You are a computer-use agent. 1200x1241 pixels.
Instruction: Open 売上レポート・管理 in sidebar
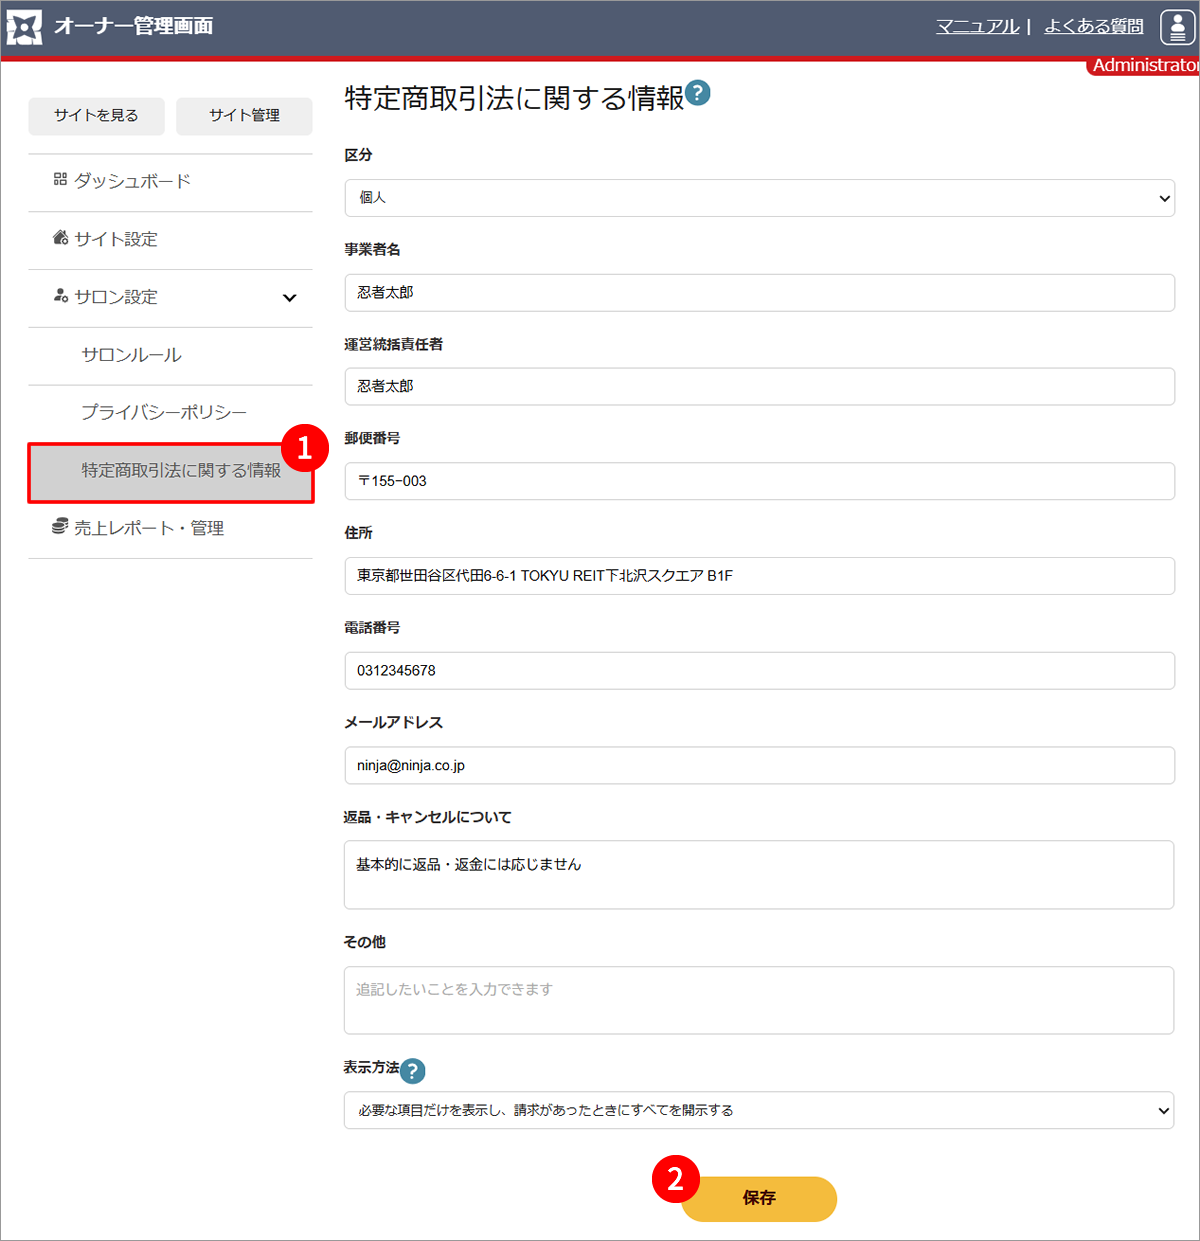[x=148, y=528]
